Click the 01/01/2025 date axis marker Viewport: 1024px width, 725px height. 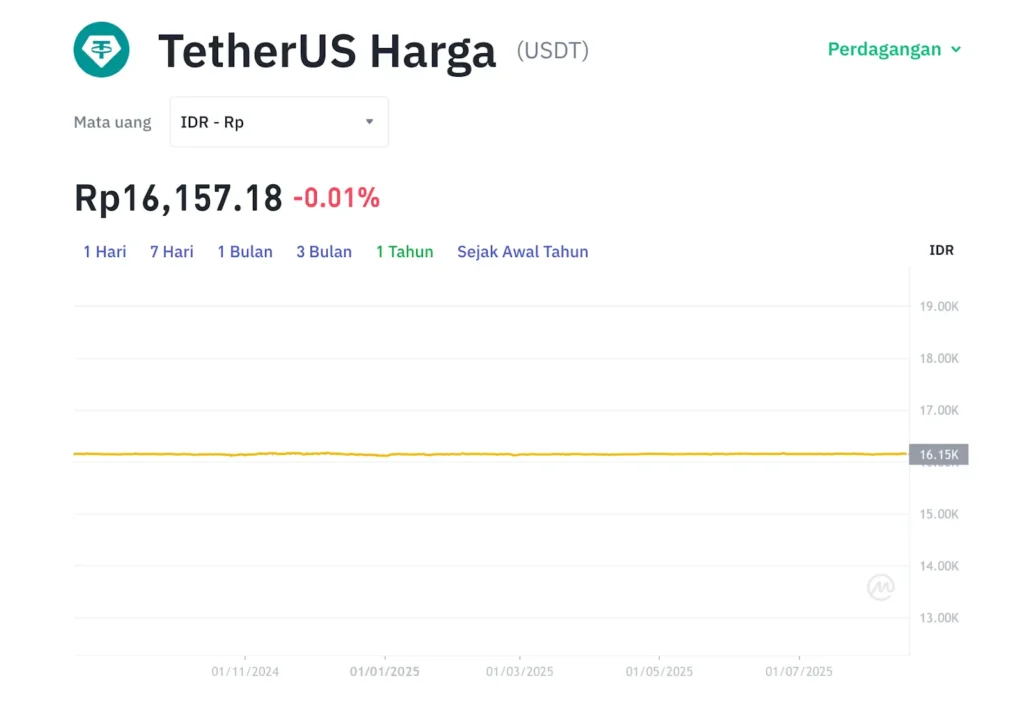tap(385, 671)
